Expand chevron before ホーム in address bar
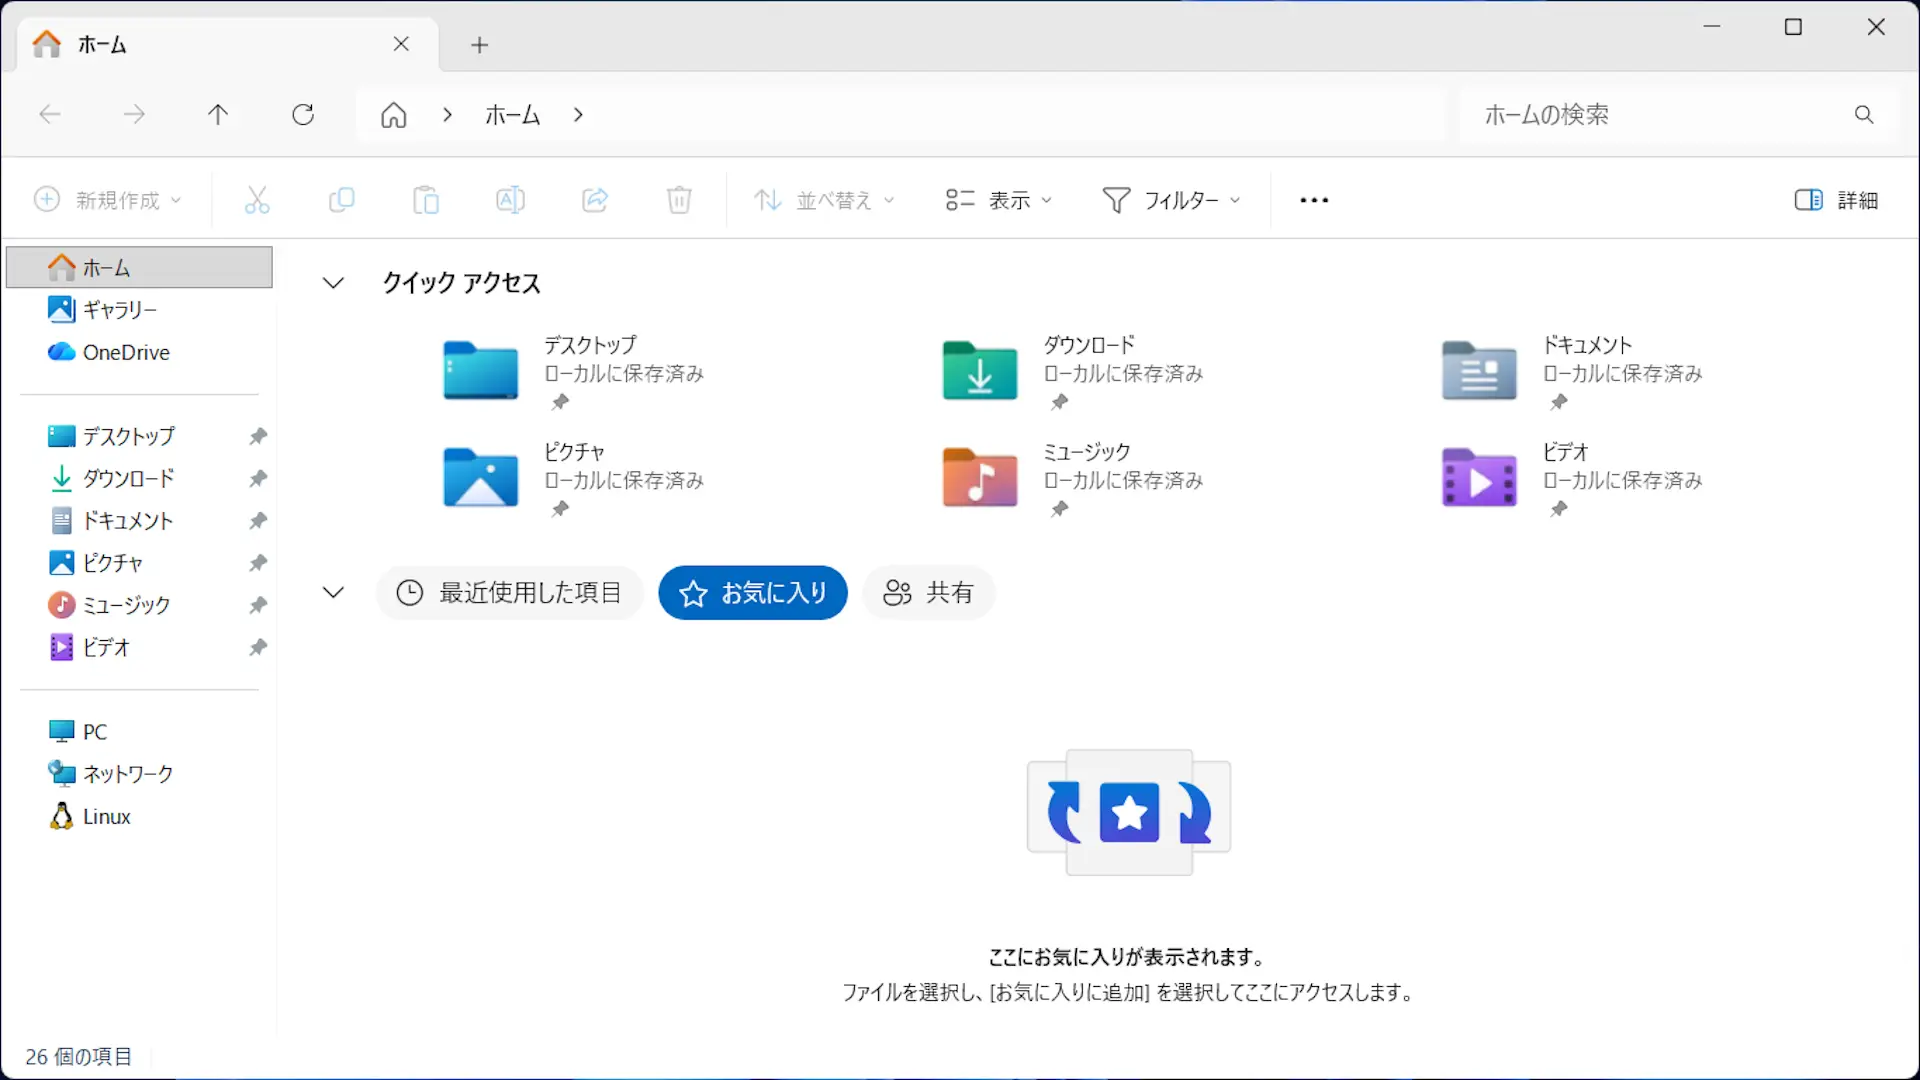Image resolution: width=1920 pixels, height=1080 pixels. click(447, 115)
